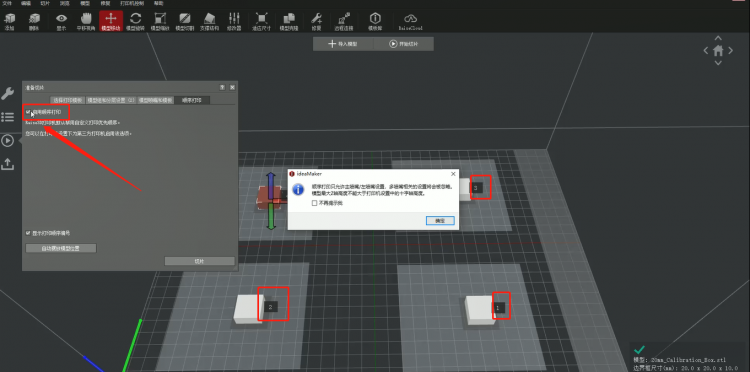Click the home view navigation icon
This screenshot has height=372, width=750.
point(718,51)
